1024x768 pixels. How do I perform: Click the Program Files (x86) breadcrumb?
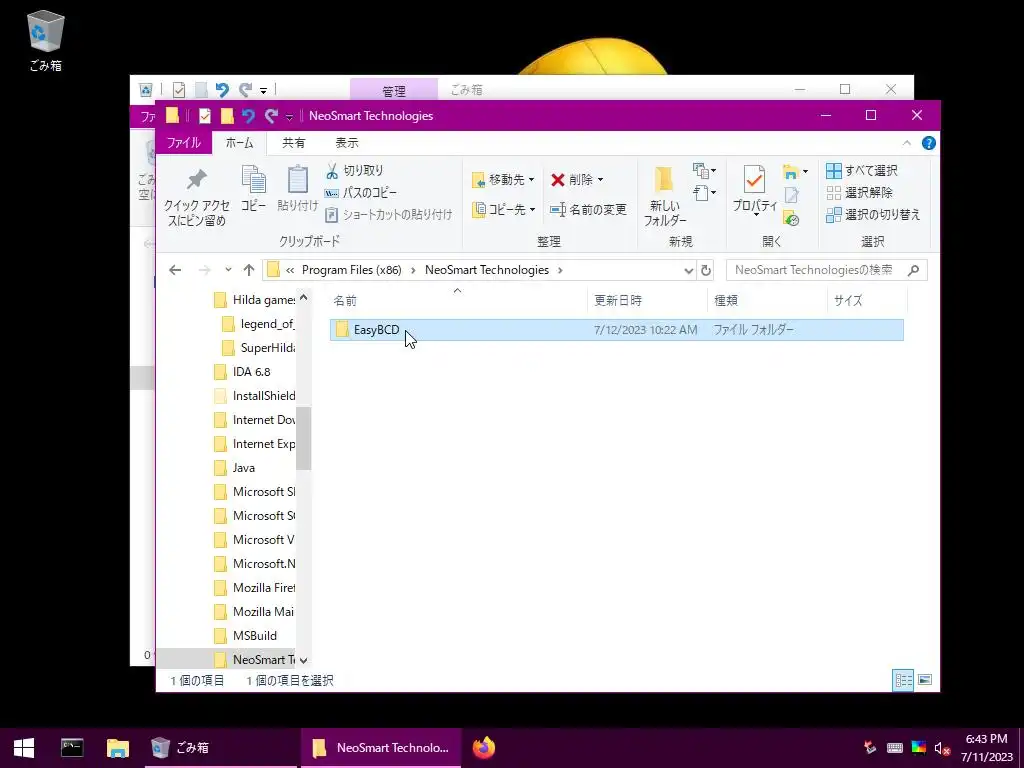pos(351,270)
